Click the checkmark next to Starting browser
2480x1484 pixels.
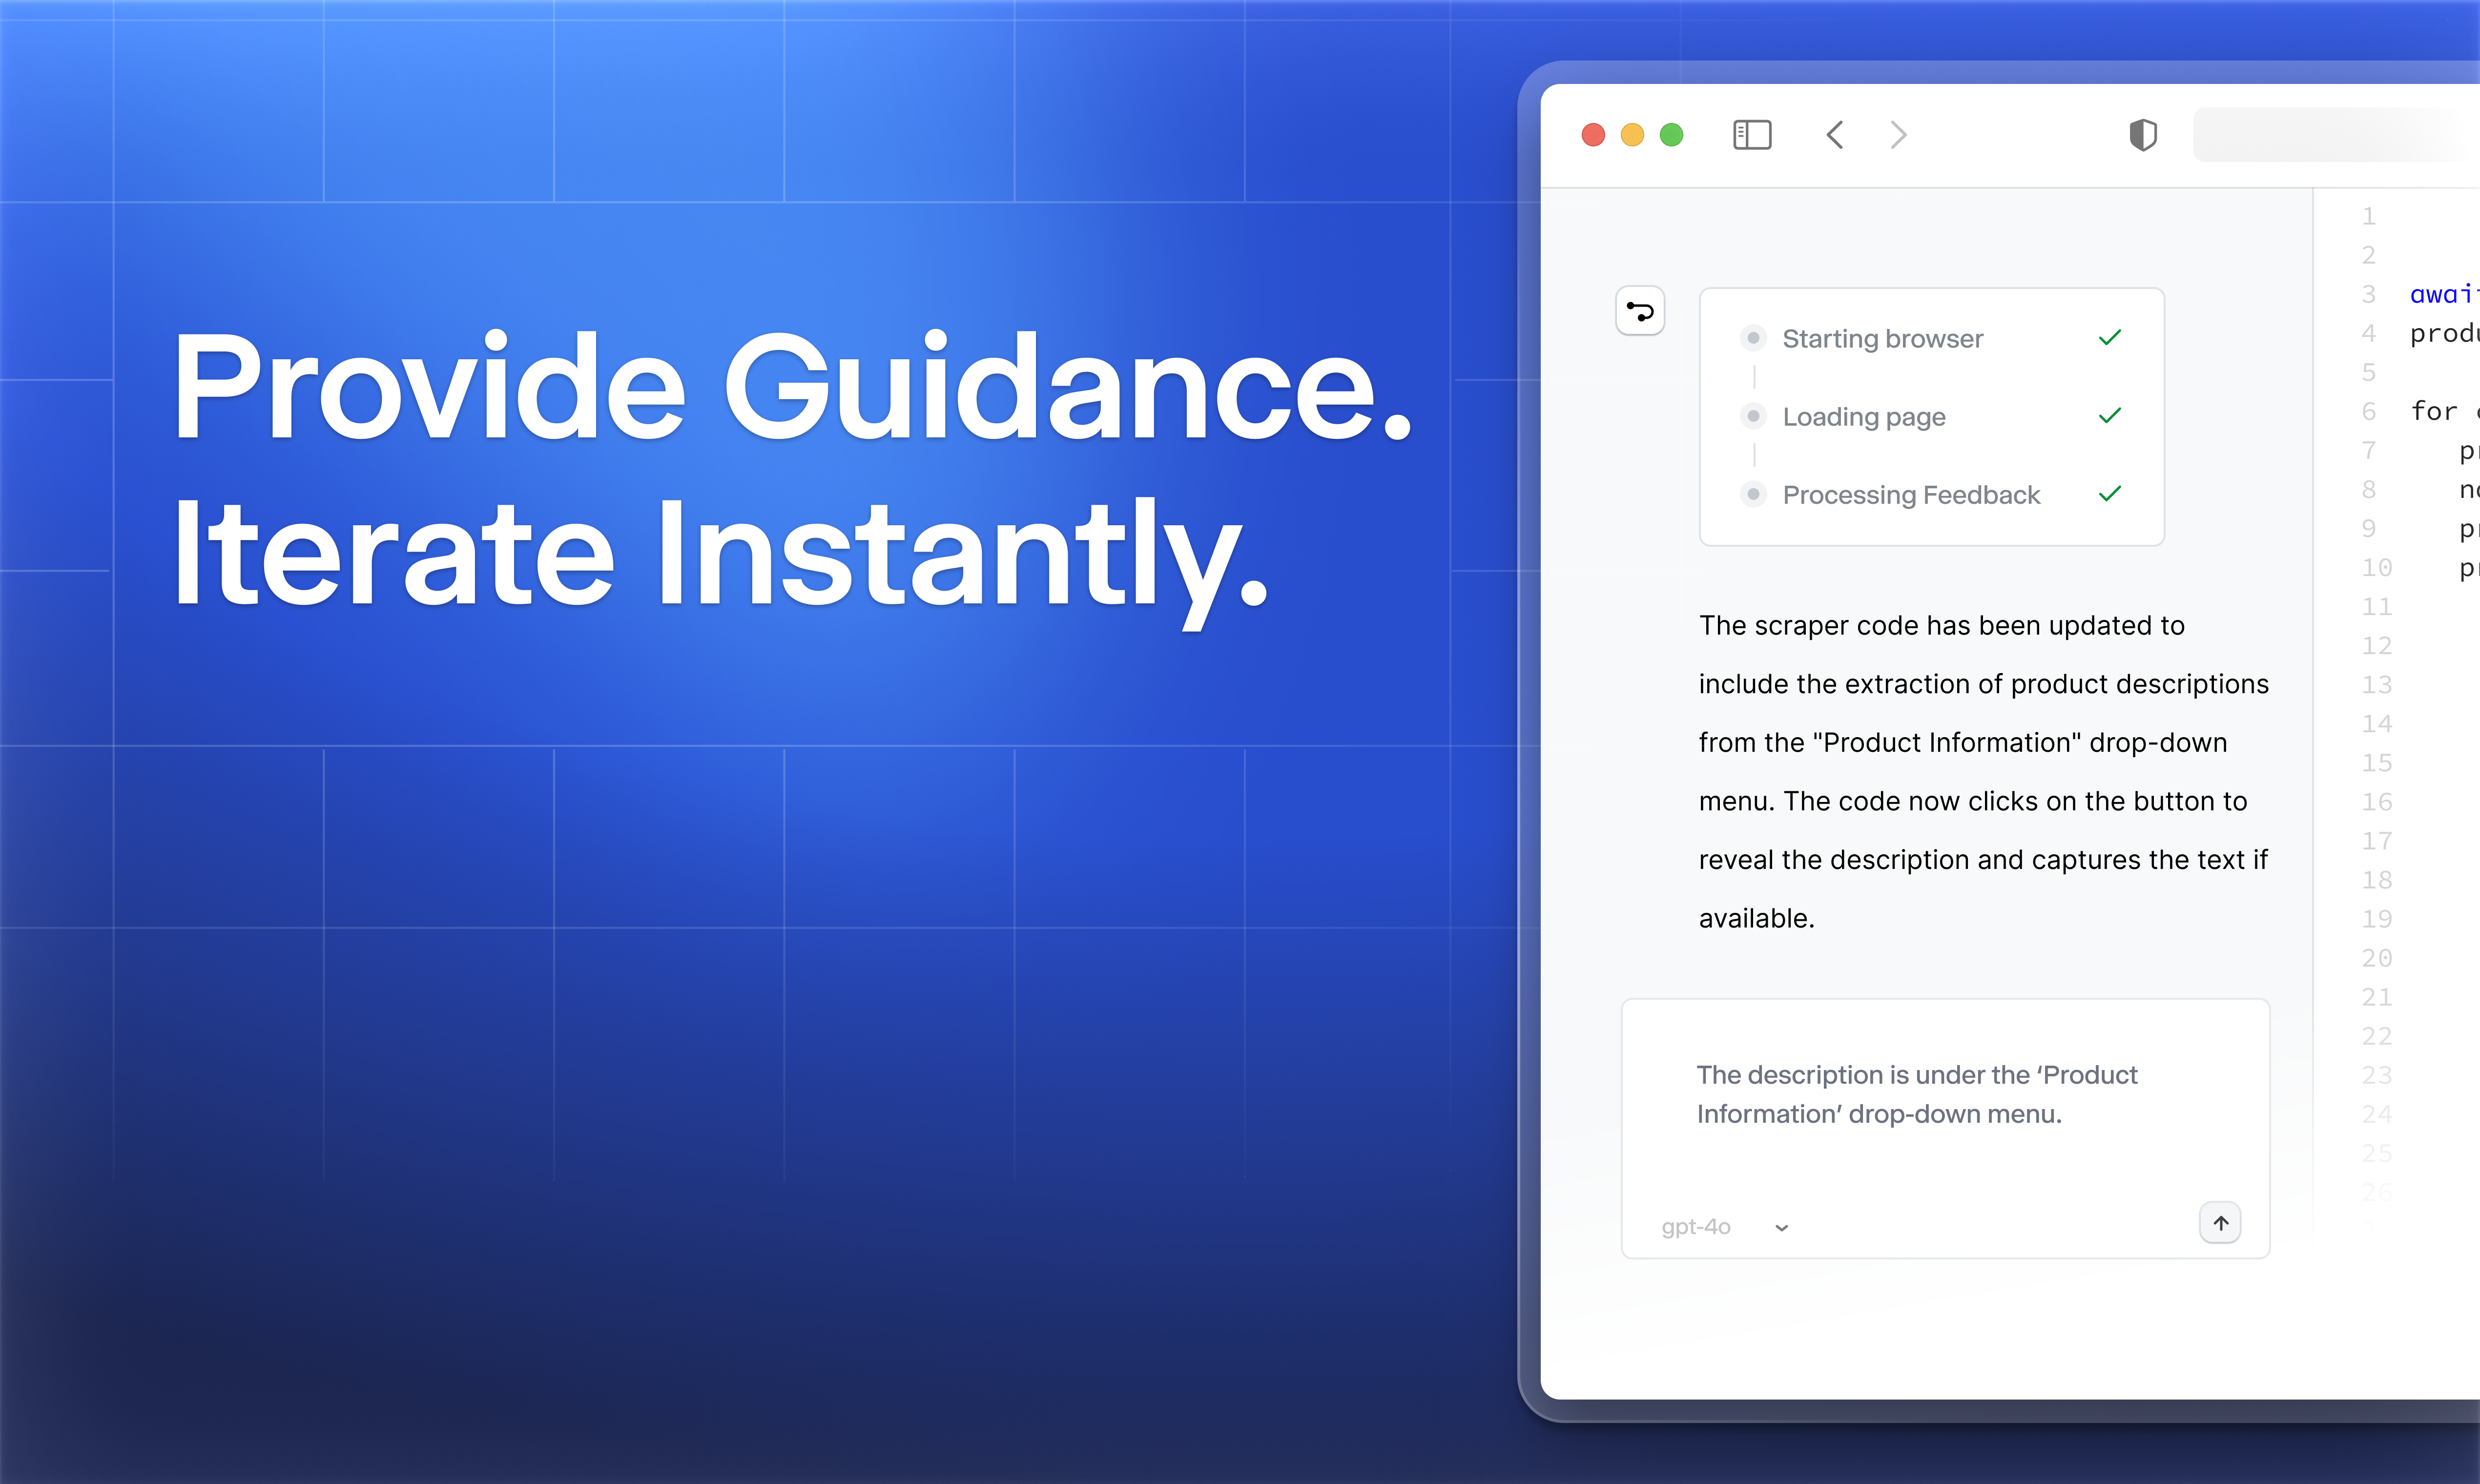[2110, 338]
